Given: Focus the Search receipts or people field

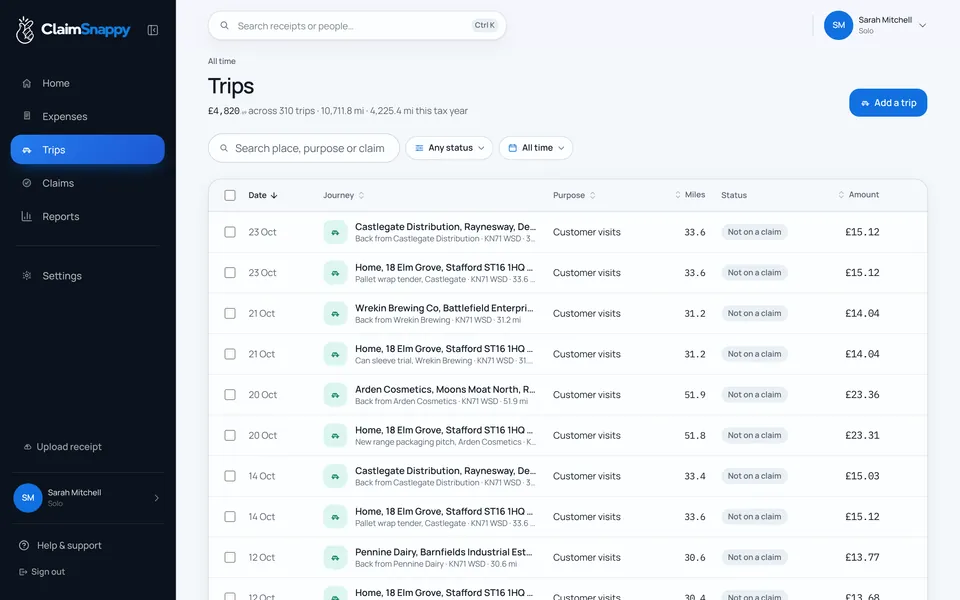Looking at the screenshot, I should 357,26.
